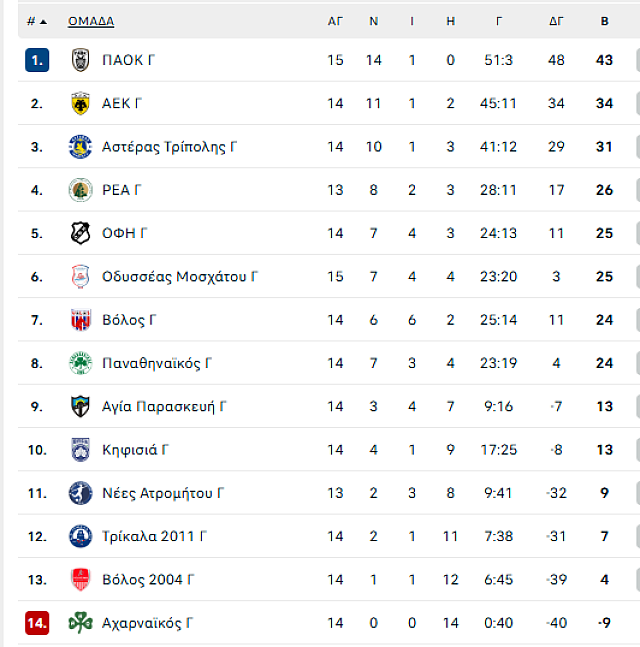Viewport: 640px width, 647px height.
Task: Select the ΑΓ matches-played column header
Action: coord(335,21)
